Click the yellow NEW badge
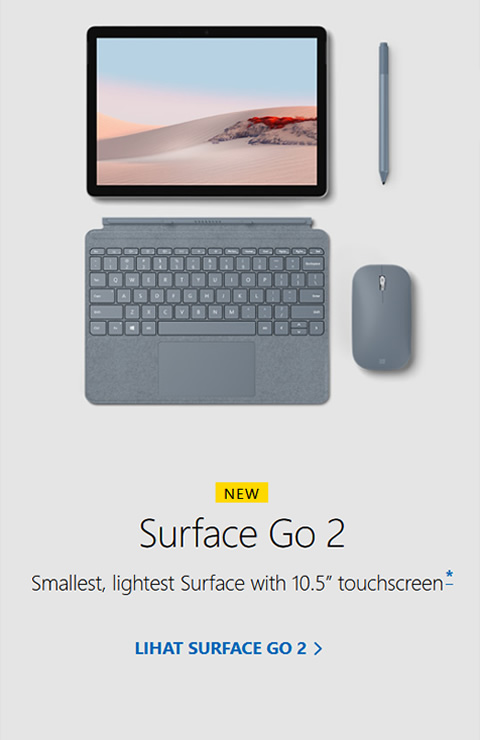This screenshot has width=480, height=740. click(242, 493)
